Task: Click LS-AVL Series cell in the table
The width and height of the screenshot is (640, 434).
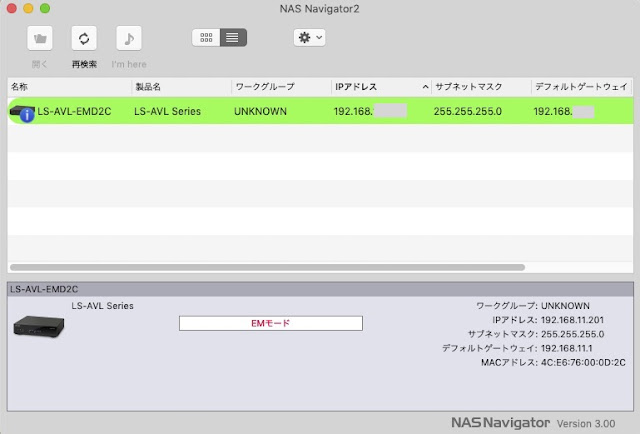Action: (167, 111)
